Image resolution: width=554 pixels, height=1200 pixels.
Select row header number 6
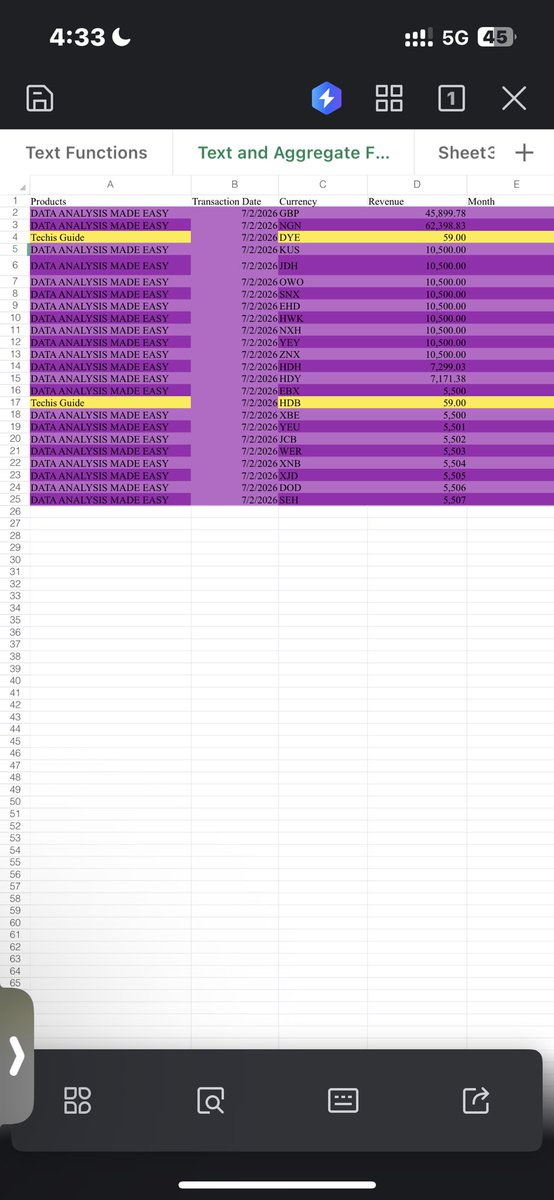pyautogui.click(x=15, y=265)
